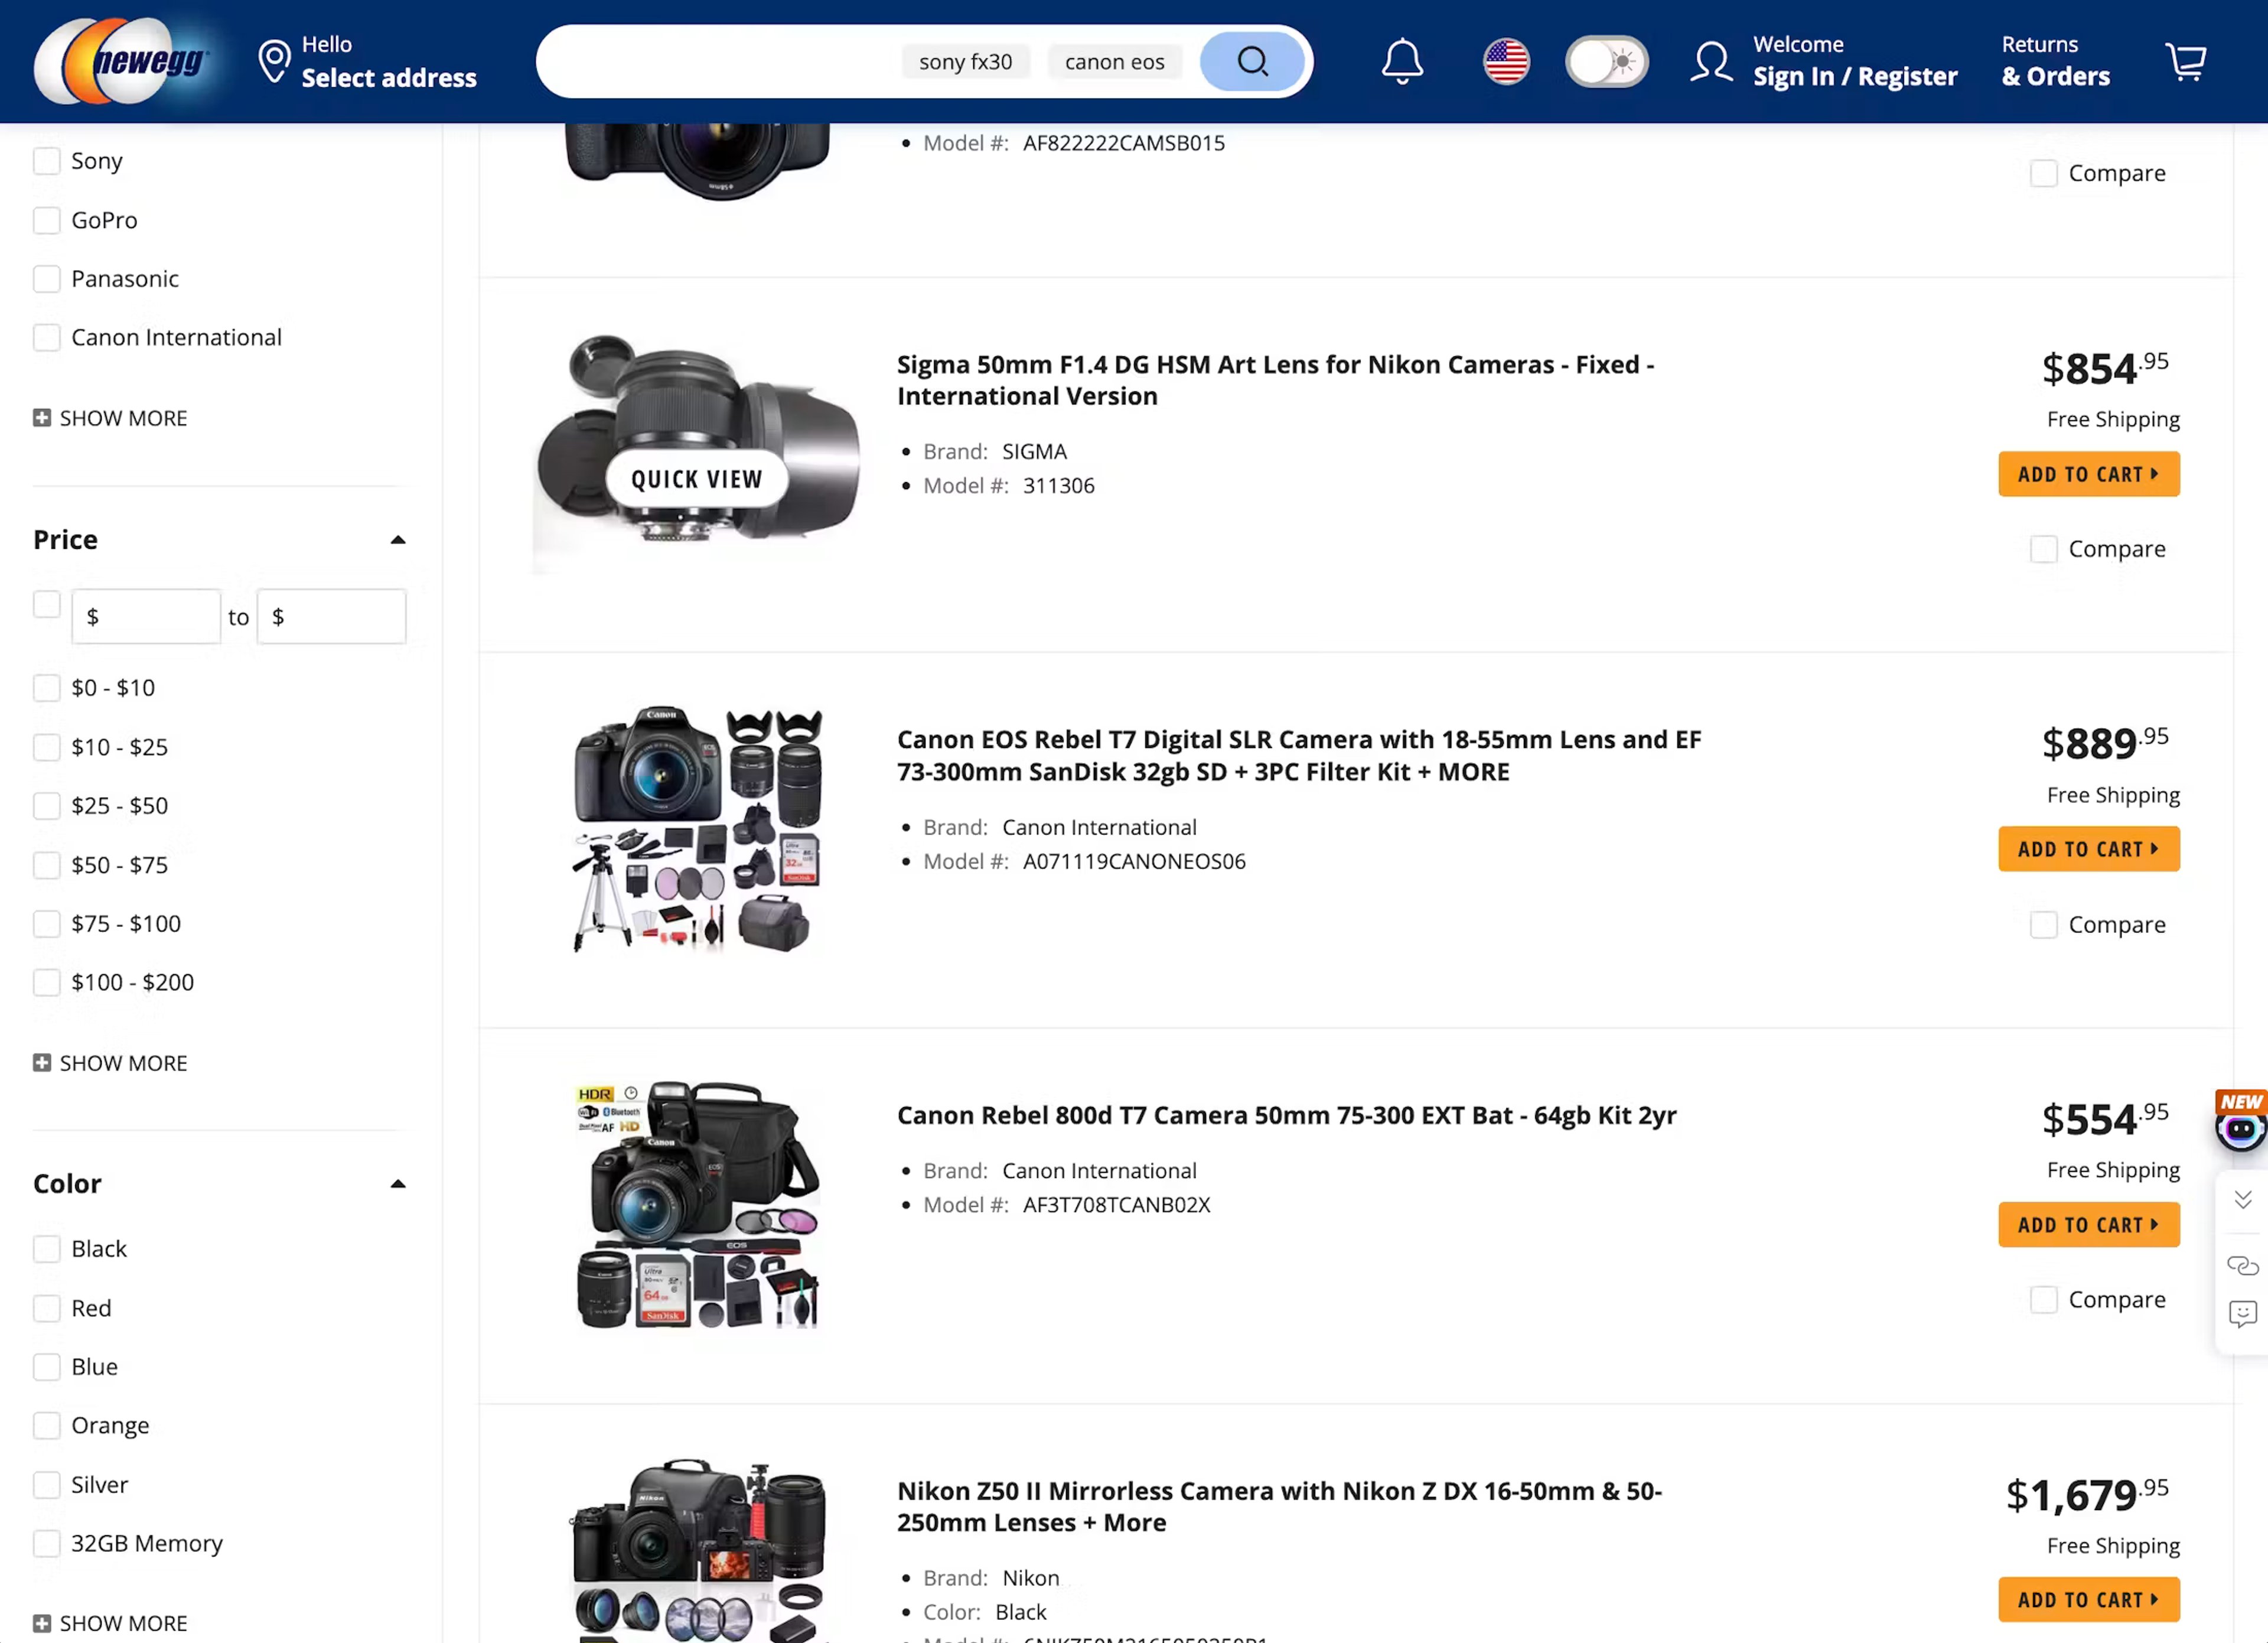Filter by Red color
Viewport: 2268px width, 1643px height.
[46, 1308]
